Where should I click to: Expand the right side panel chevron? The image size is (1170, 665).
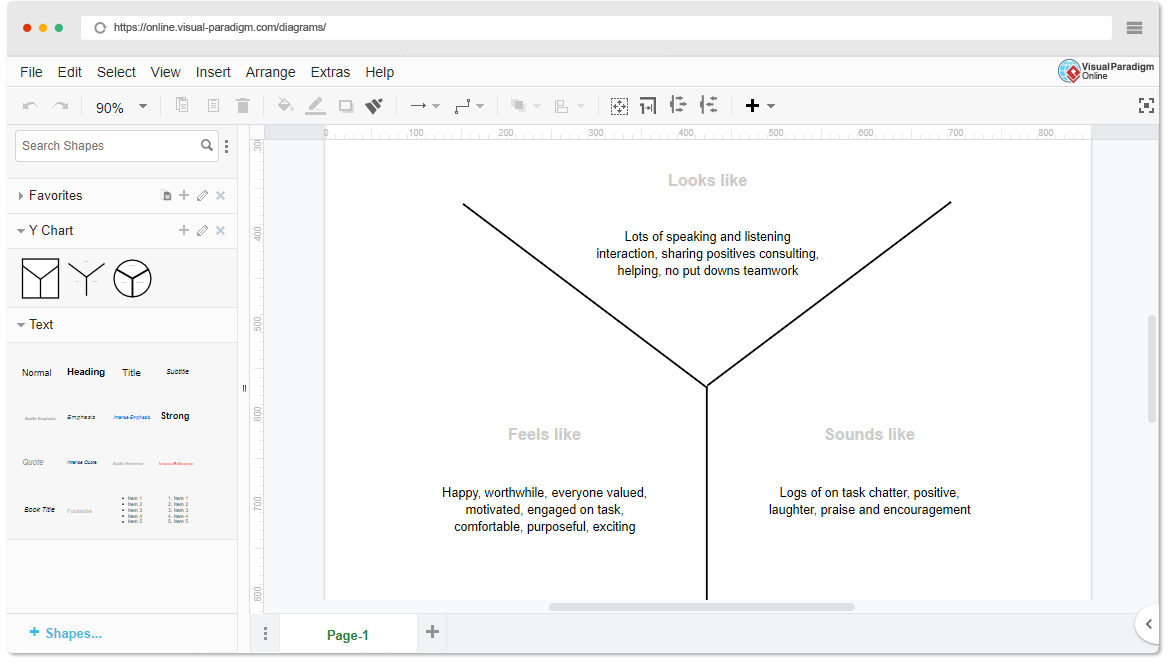pyautogui.click(x=1148, y=624)
